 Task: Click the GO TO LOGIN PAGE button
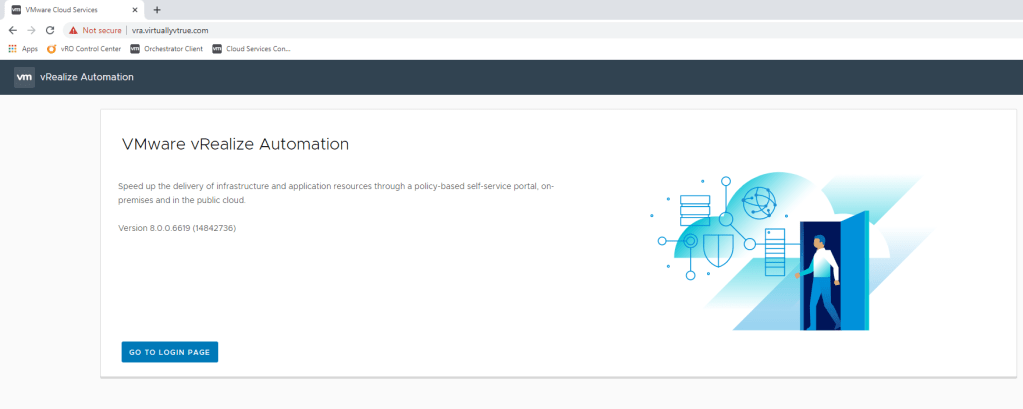tap(169, 352)
